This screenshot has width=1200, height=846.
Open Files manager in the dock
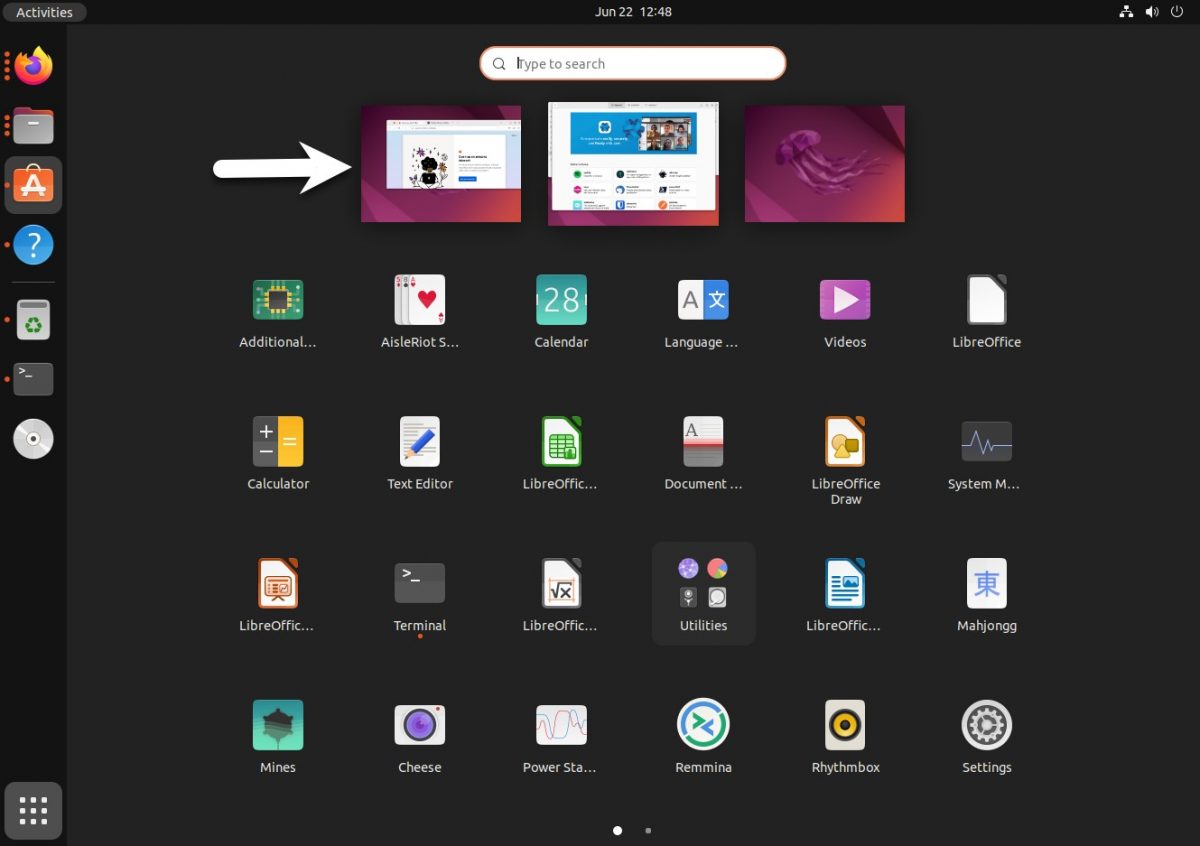(x=33, y=126)
